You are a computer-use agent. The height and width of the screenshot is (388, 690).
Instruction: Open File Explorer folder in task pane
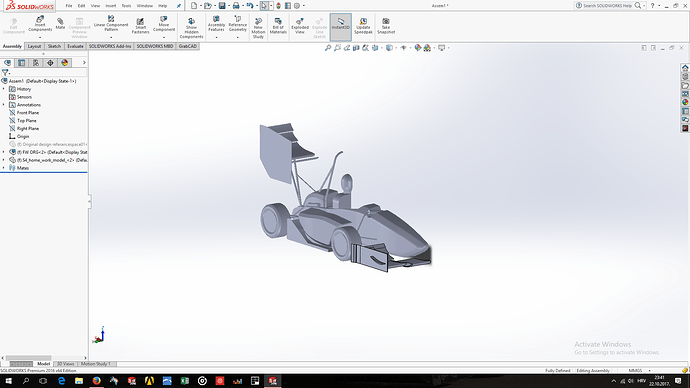click(685, 85)
